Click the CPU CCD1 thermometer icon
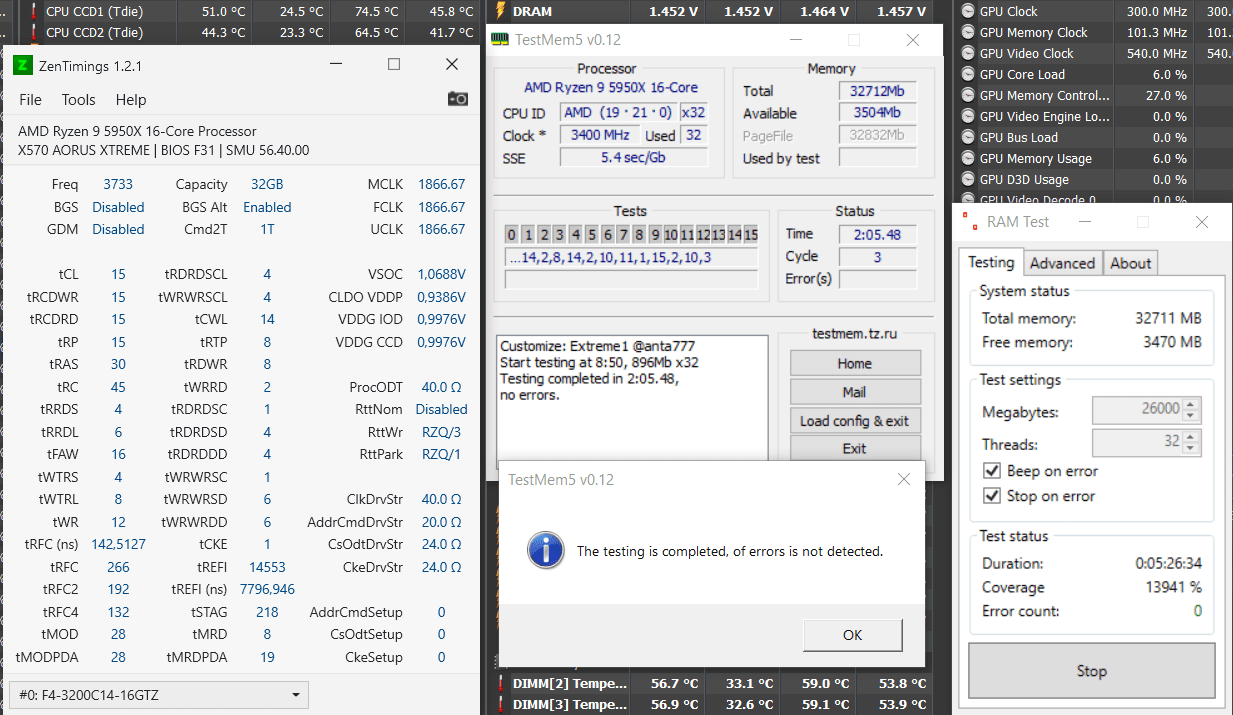 (35, 11)
